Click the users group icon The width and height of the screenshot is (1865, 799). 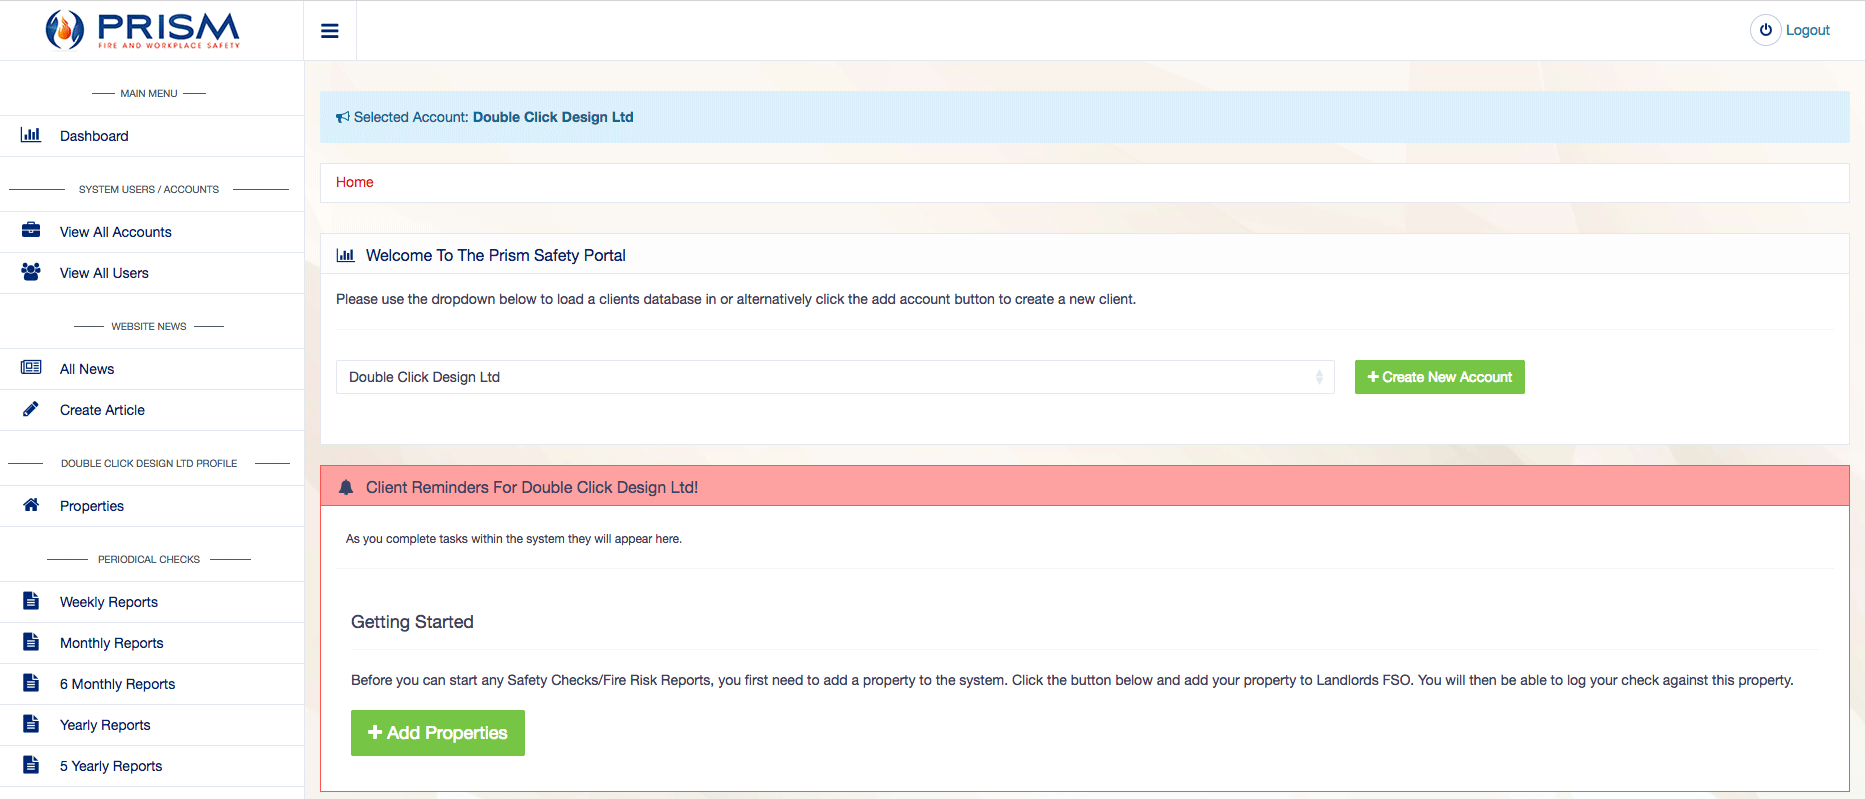click(31, 272)
